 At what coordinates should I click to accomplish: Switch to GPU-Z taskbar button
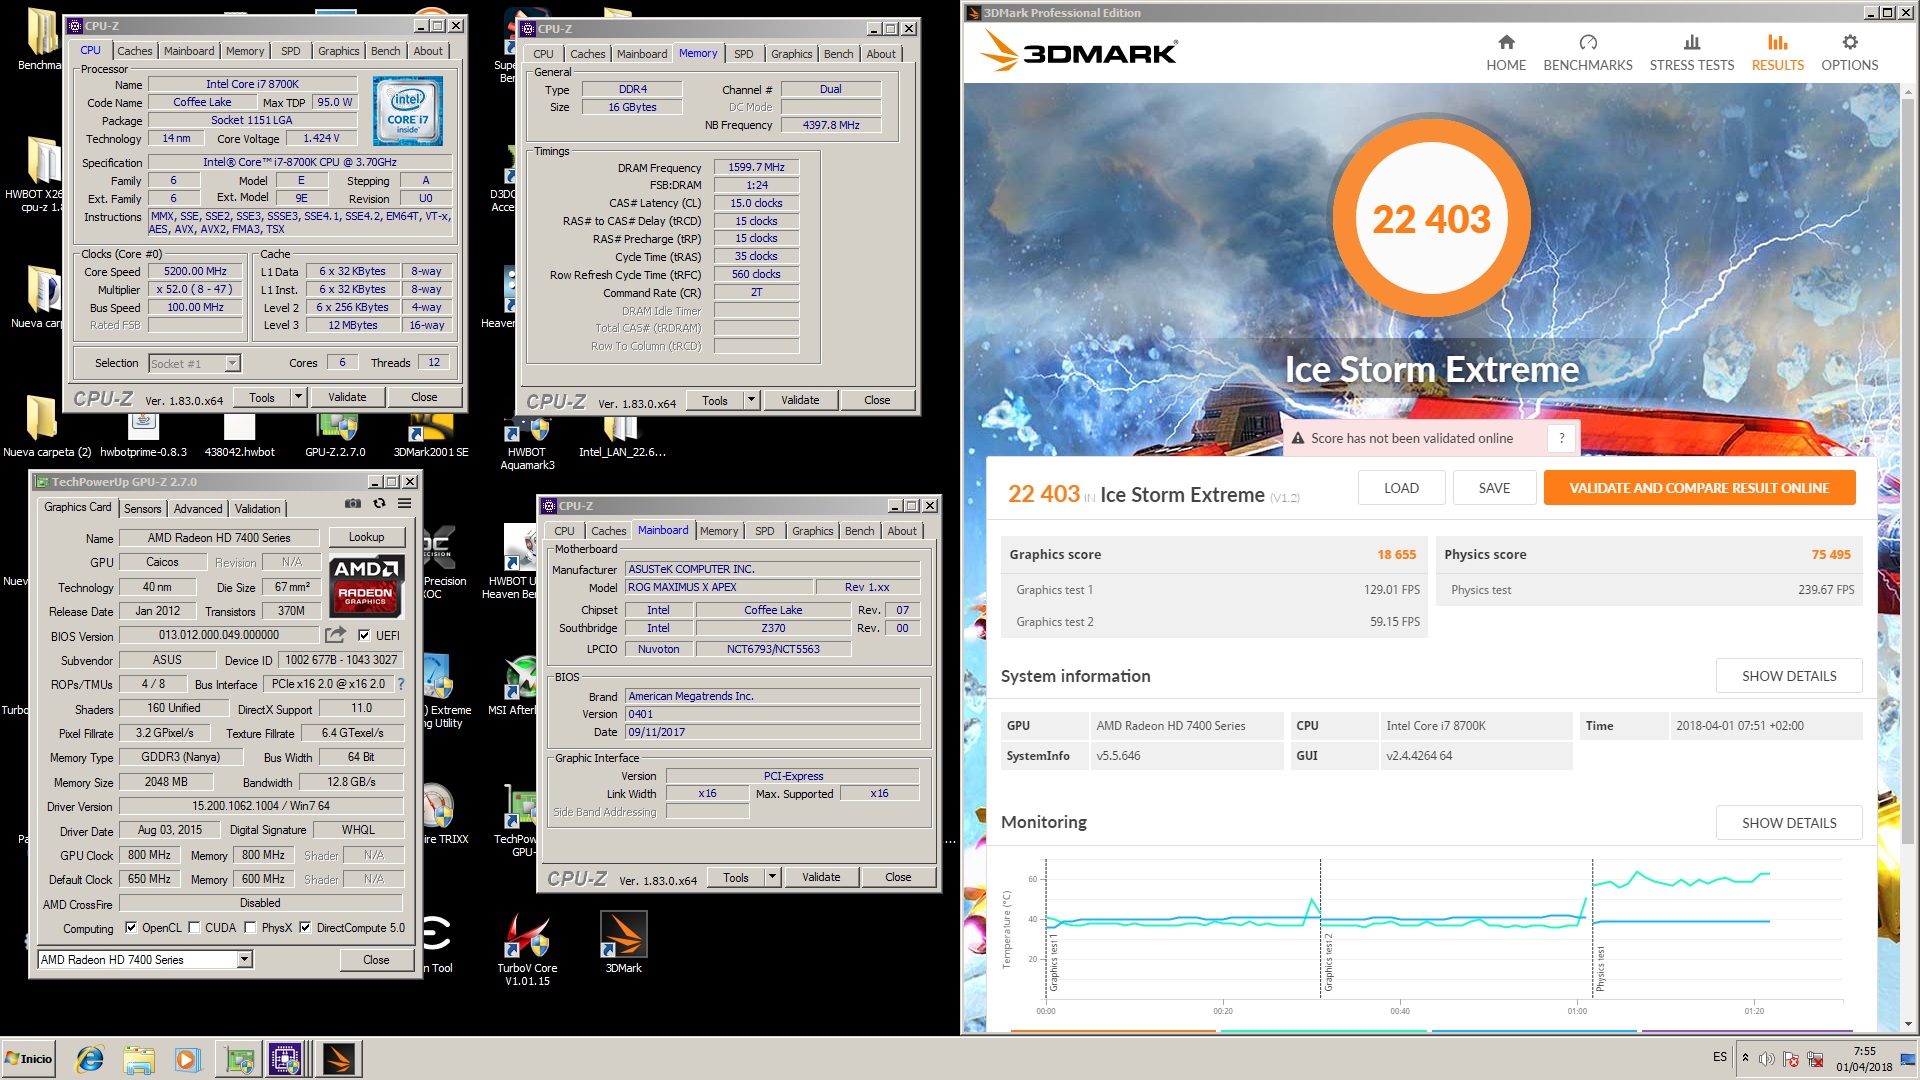pos(239,1059)
